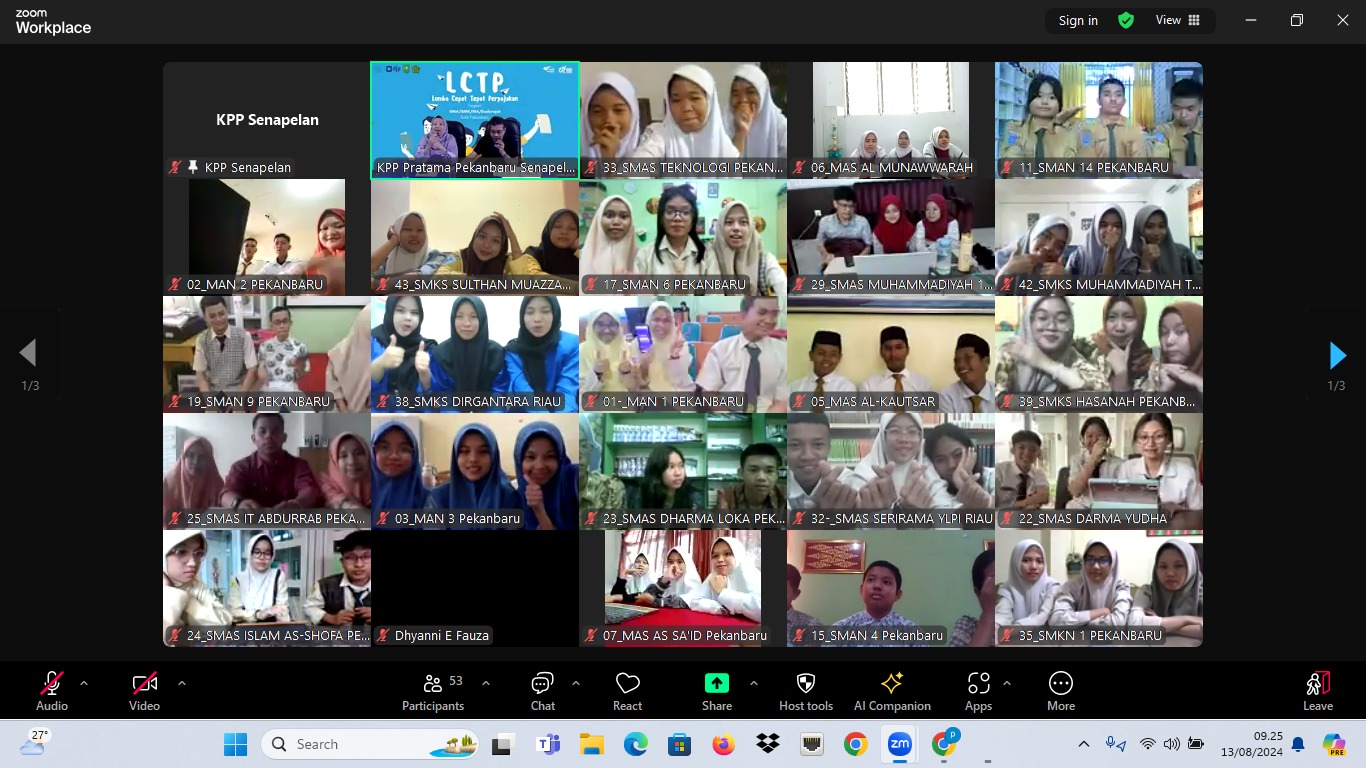Go to next page of participants
1366x768 pixels.
pyautogui.click(x=1337, y=355)
